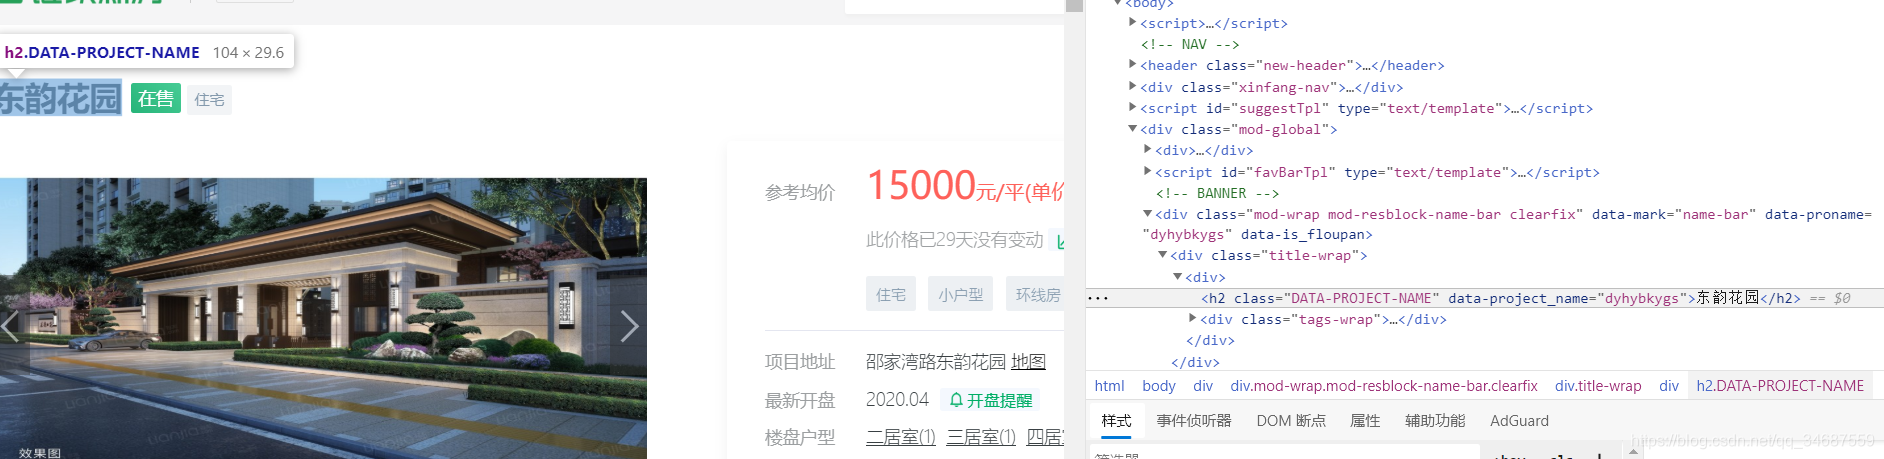Select div.mod-wrap.mod-resblock-name-bar.clearfix breadcrumb

[x=1384, y=386]
